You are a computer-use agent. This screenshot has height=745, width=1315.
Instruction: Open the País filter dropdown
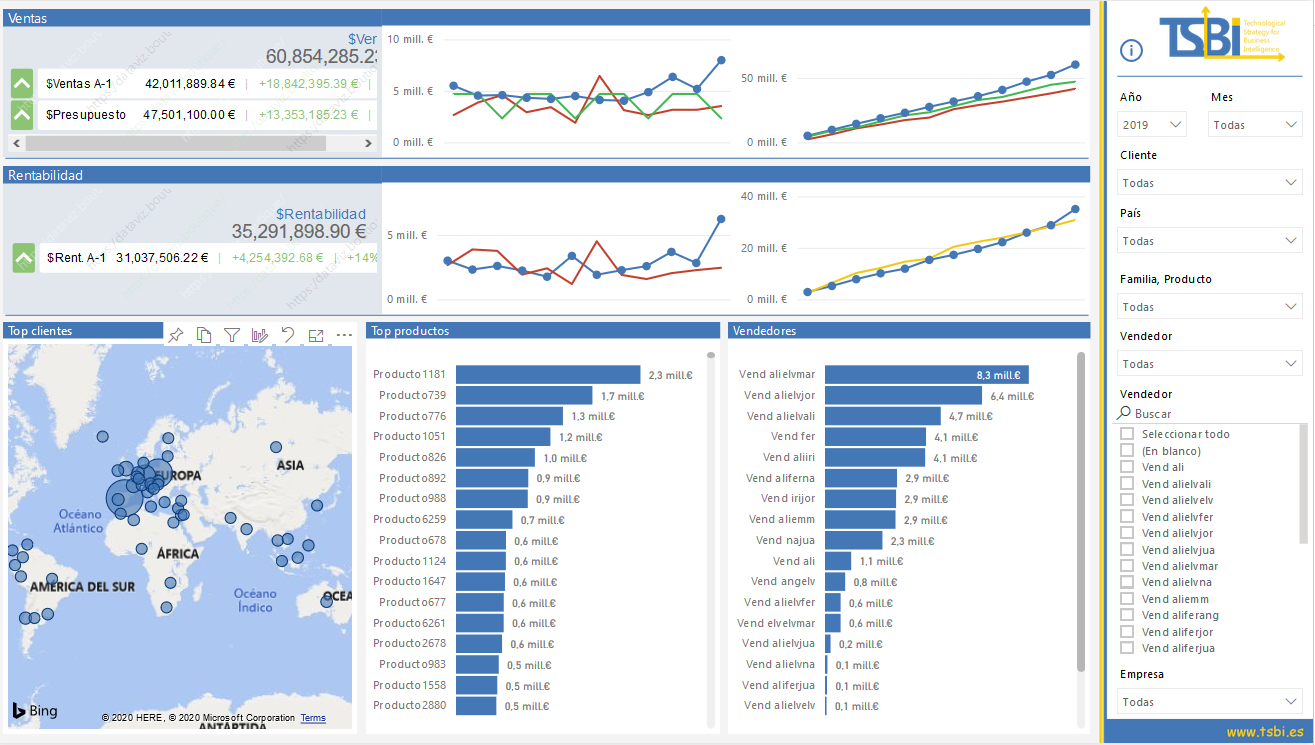1209,241
